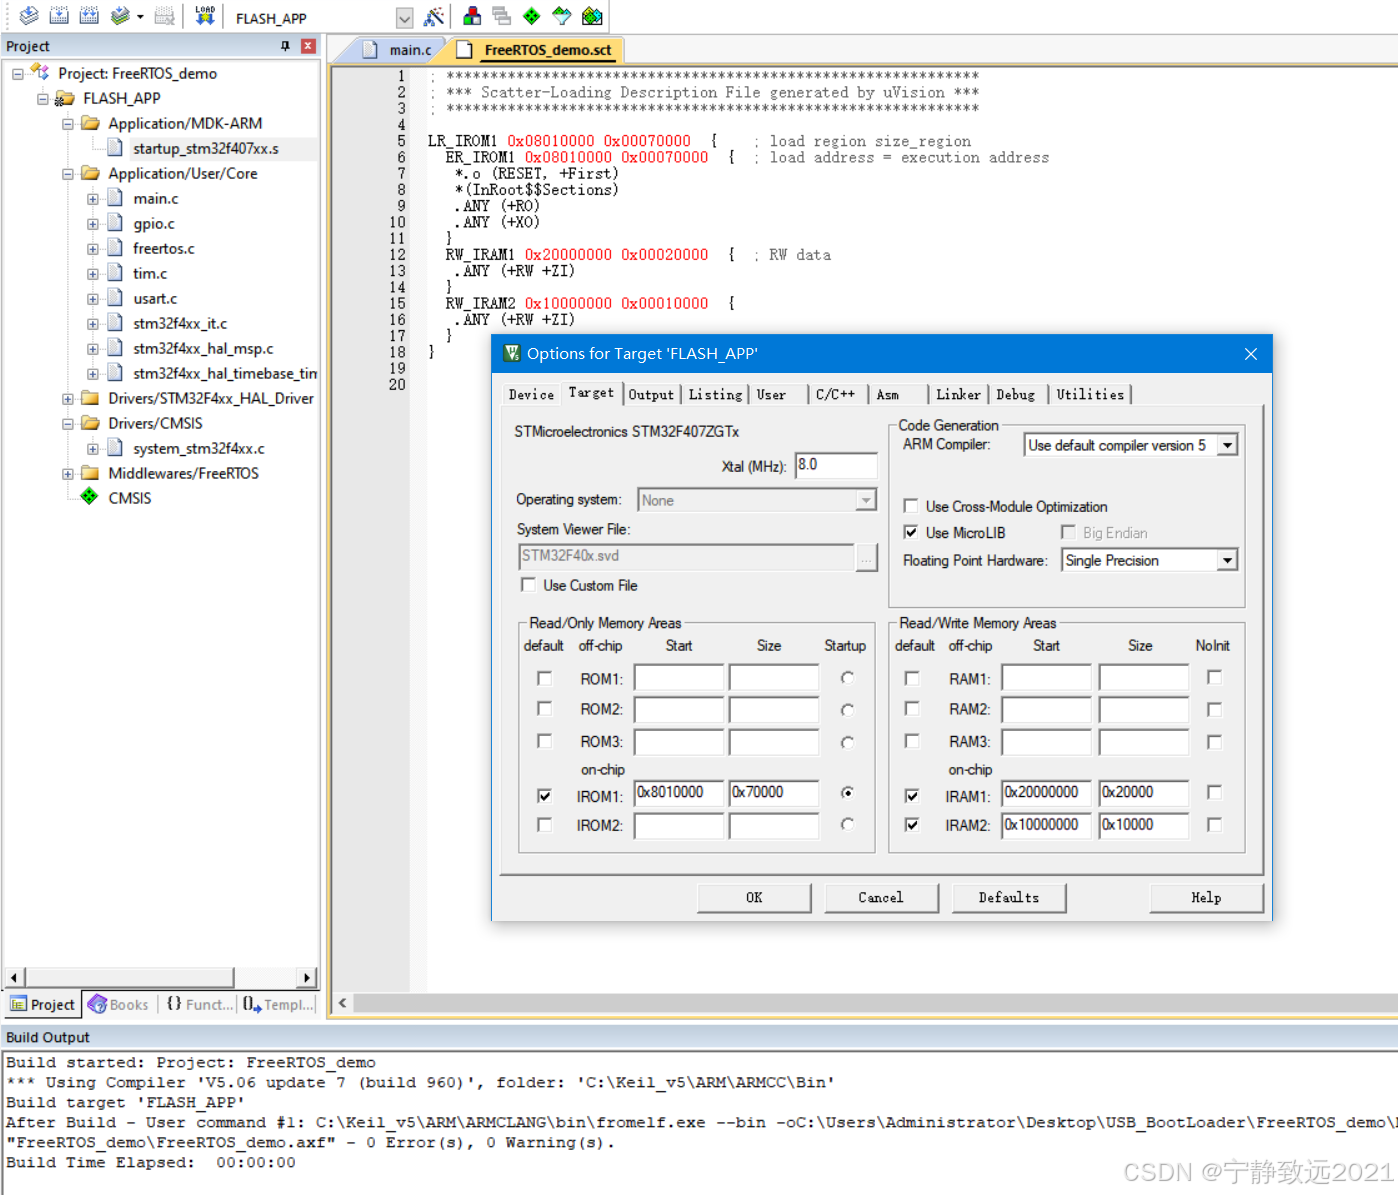Uncheck the IROM1 default checkbox

(544, 796)
